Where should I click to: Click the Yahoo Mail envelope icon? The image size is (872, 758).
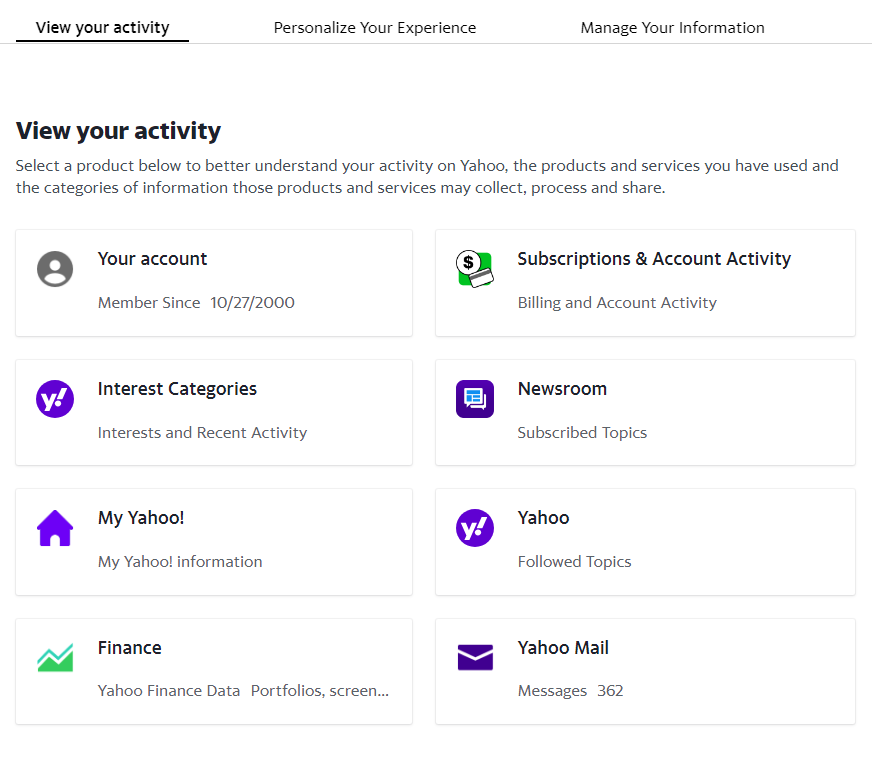coord(475,657)
